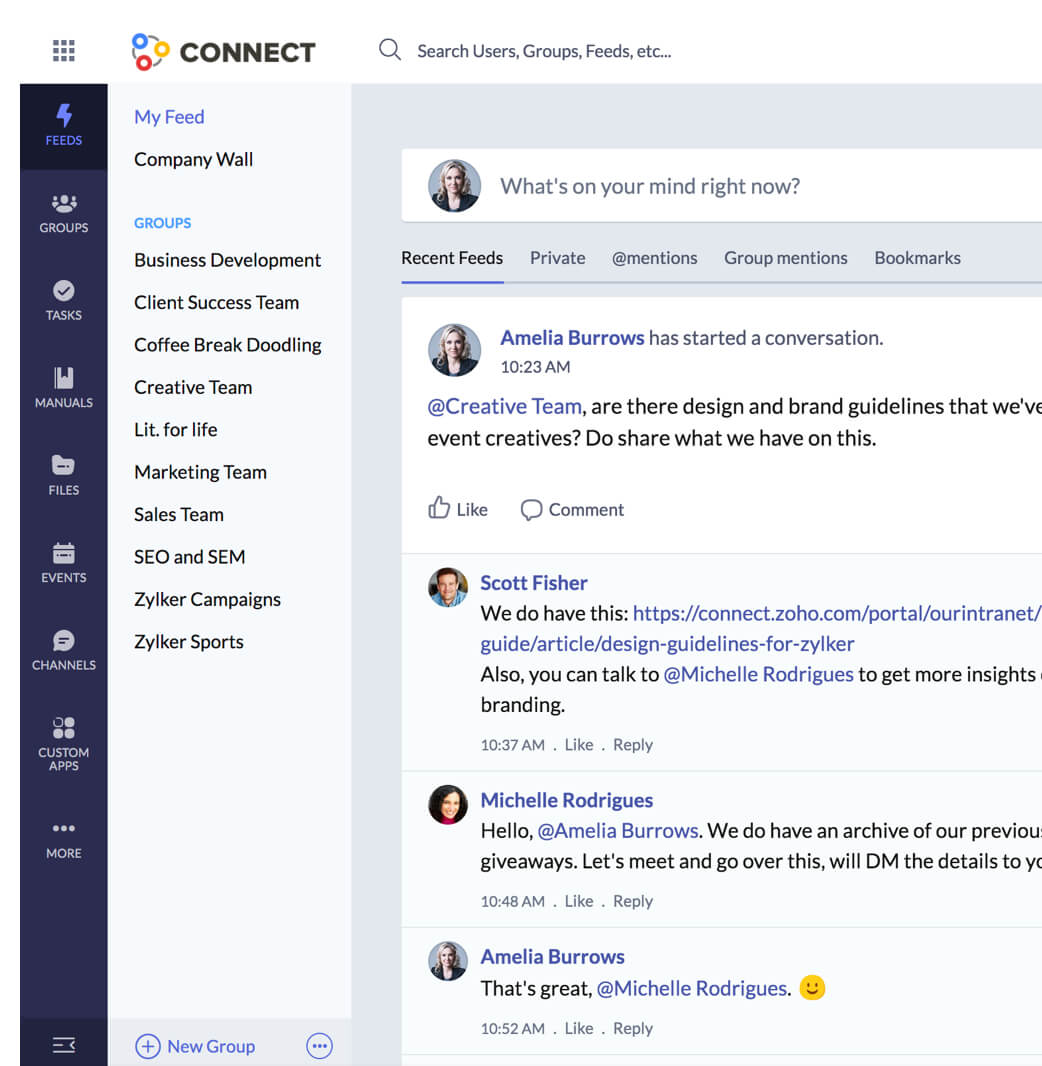Like Amelia Burrows' conversation post
This screenshot has height=1066, width=1042.
click(x=458, y=509)
